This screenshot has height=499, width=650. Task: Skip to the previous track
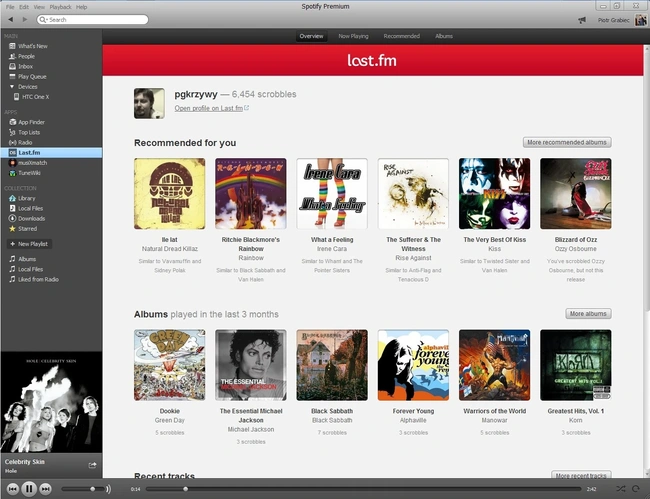pos(13,489)
